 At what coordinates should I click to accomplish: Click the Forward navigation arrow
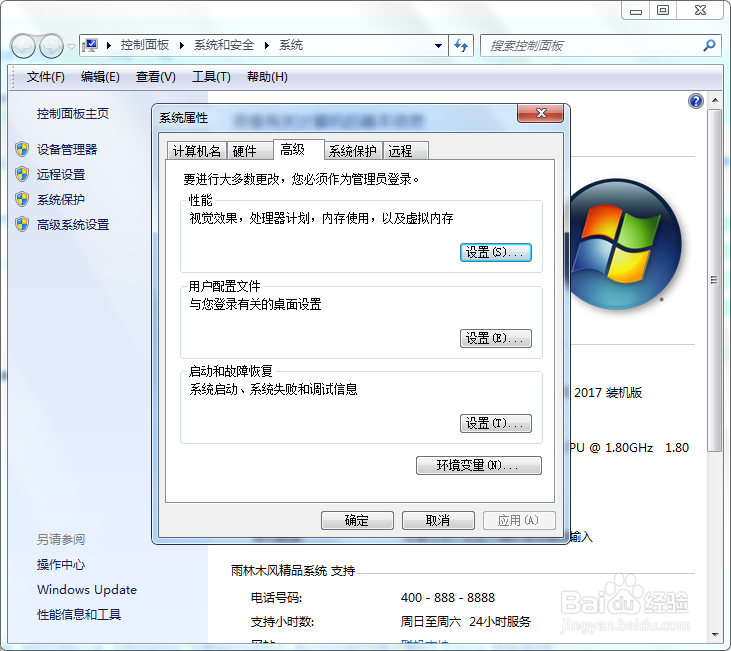(51, 46)
